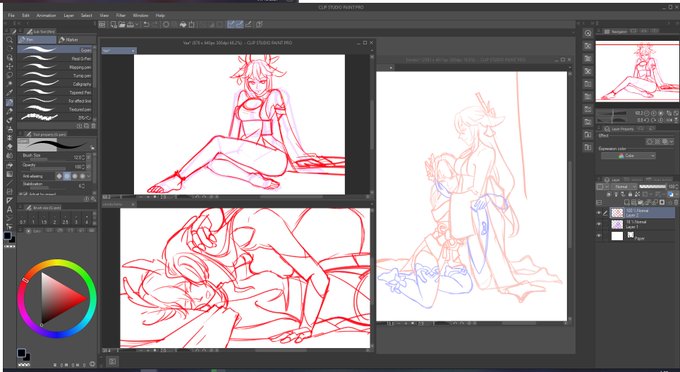Select the Pencil tool
The height and width of the screenshot is (372, 680).
pos(9,111)
